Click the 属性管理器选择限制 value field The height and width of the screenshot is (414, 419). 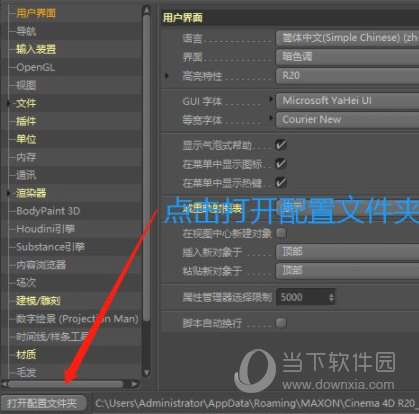point(302,297)
